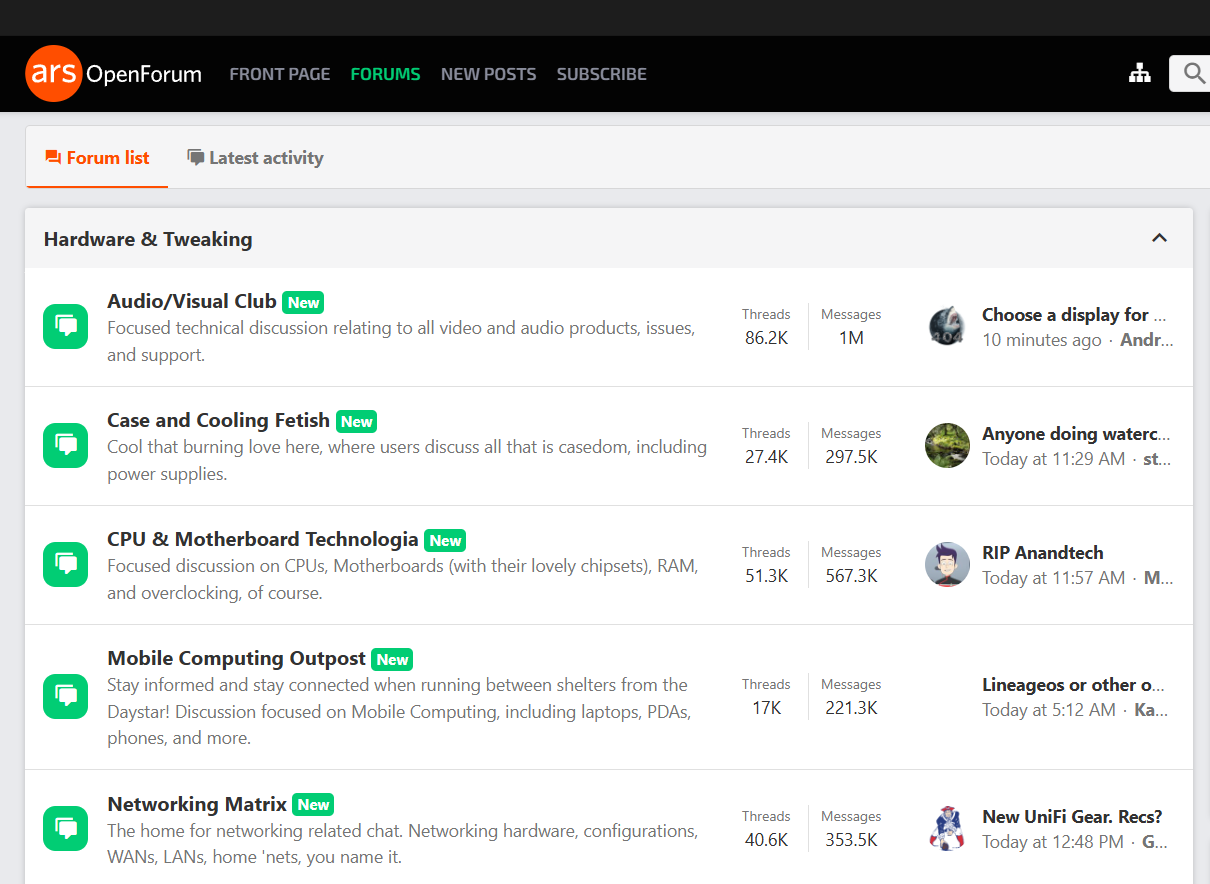Click the Audio/Visual Club forum chat icon
This screenshot has width=1210, height=884.
(66, 327)
